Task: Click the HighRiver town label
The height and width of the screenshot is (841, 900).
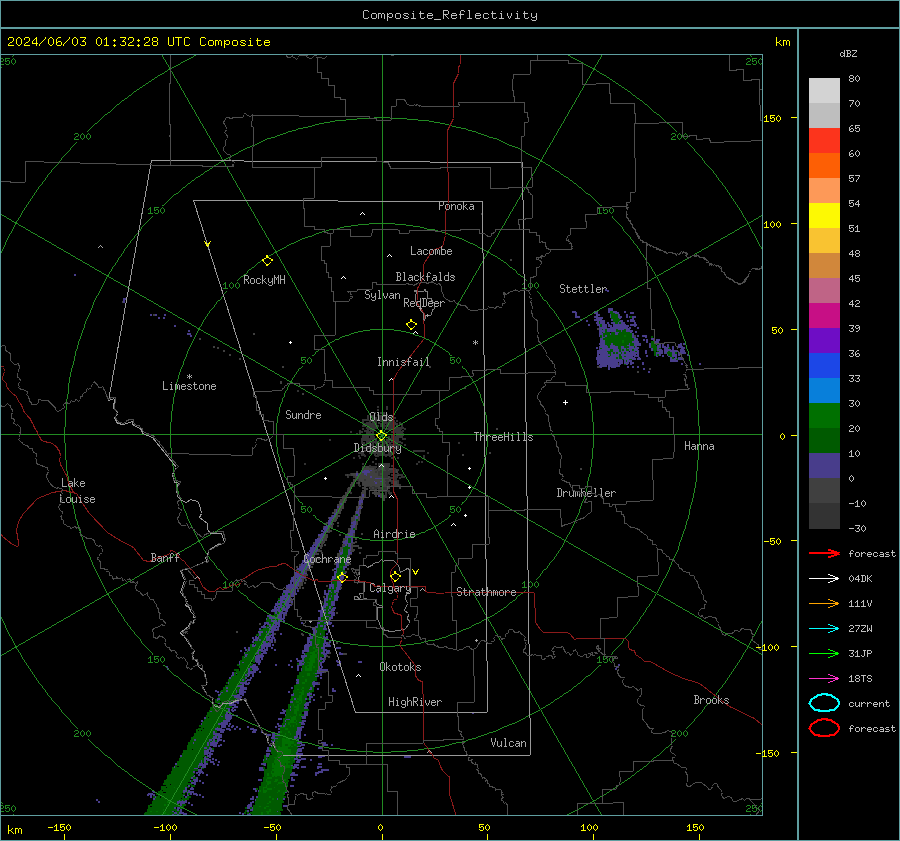Action: tap(415, 702)
